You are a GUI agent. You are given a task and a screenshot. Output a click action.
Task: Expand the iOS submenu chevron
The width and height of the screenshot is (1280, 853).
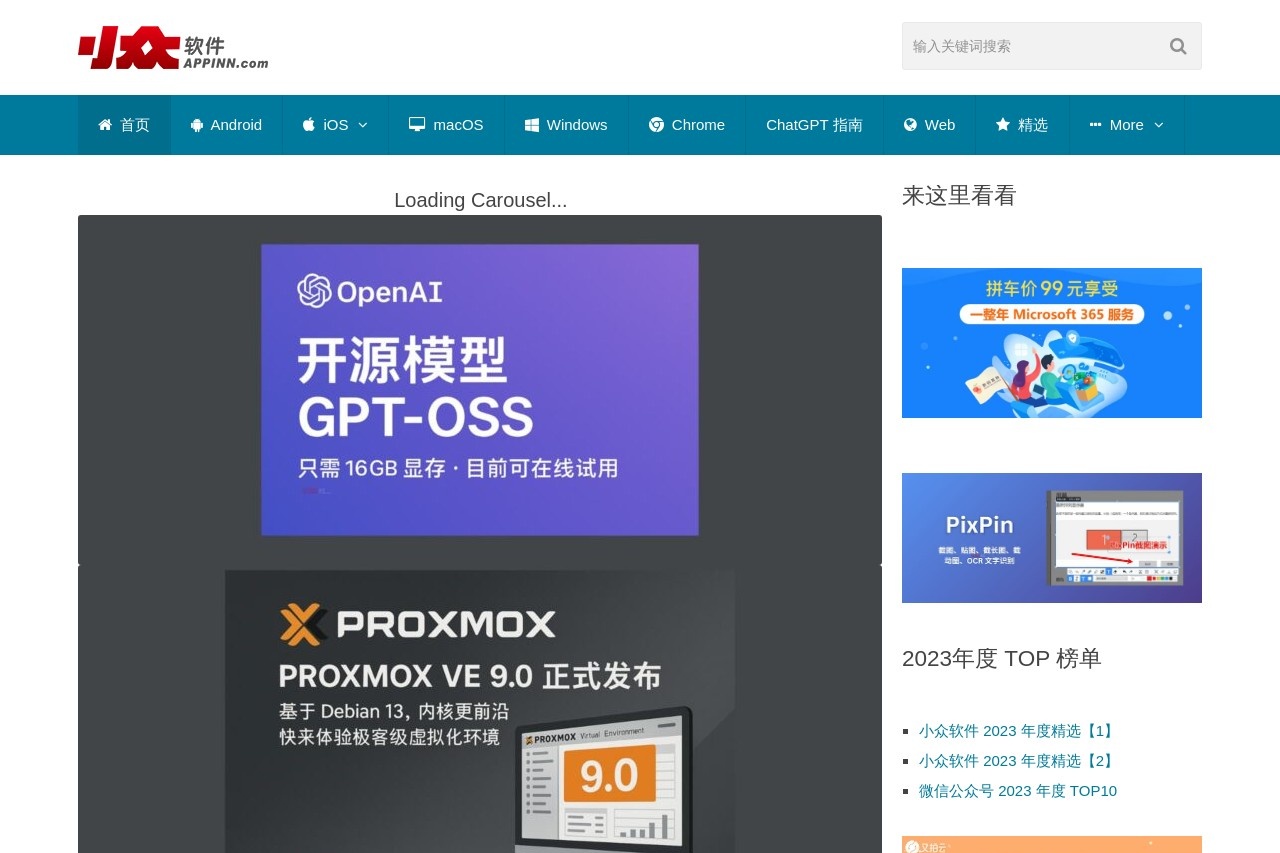pos(362,125)
